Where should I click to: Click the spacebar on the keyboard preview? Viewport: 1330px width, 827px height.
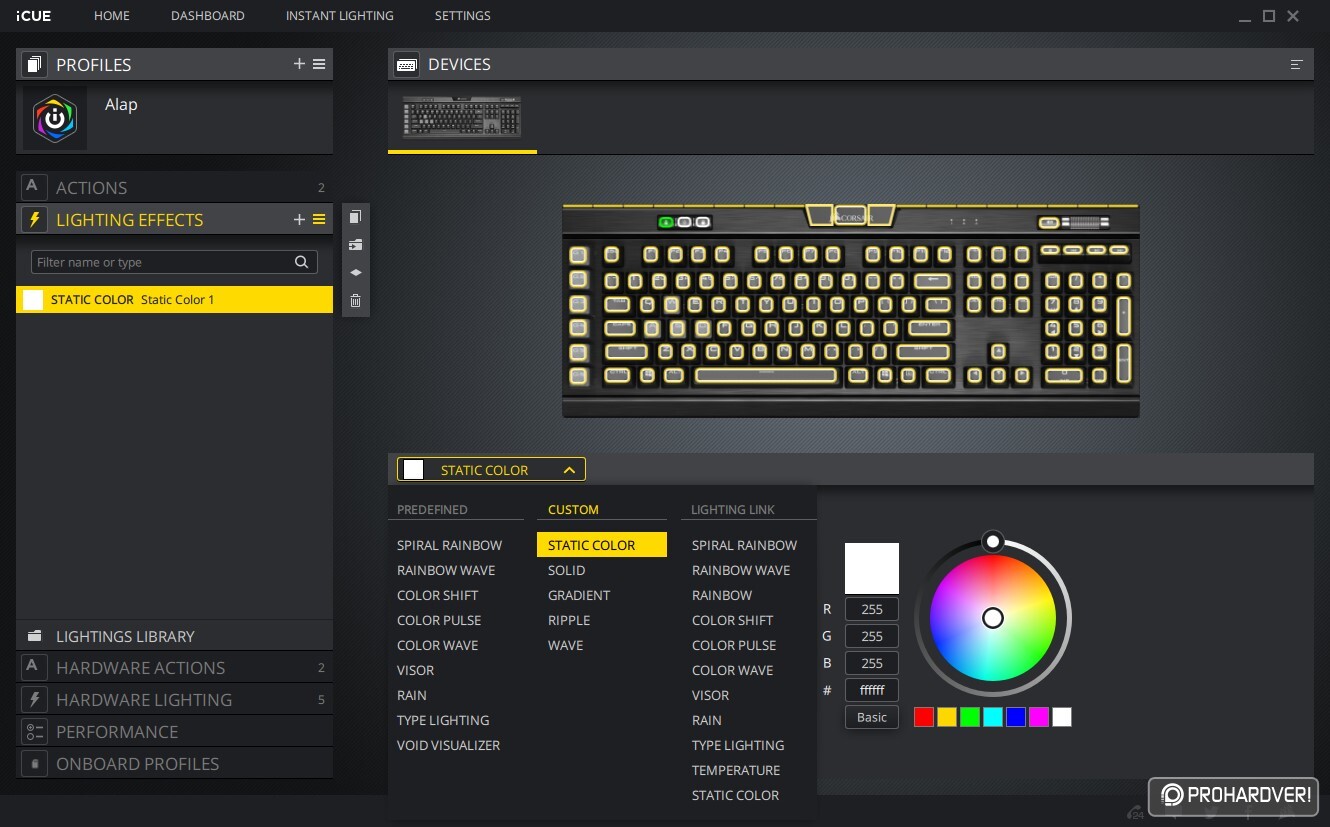click(x=766, y=376)
